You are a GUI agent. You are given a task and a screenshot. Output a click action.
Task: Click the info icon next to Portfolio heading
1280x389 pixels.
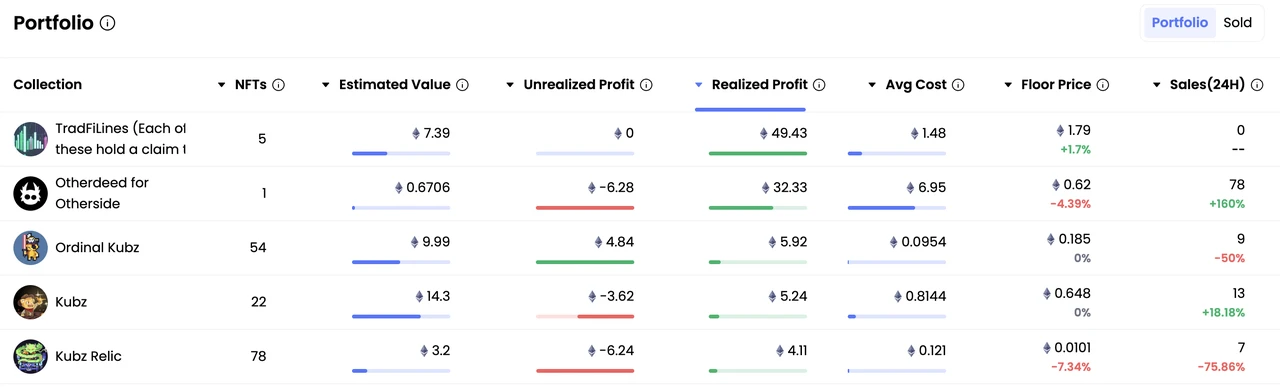(108, 23)
